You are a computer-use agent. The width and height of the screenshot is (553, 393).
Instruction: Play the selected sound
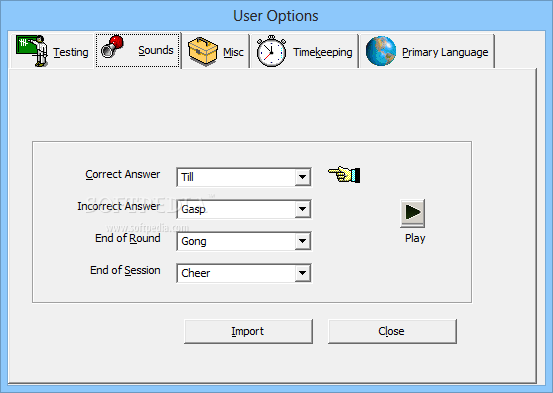[412, 213]
